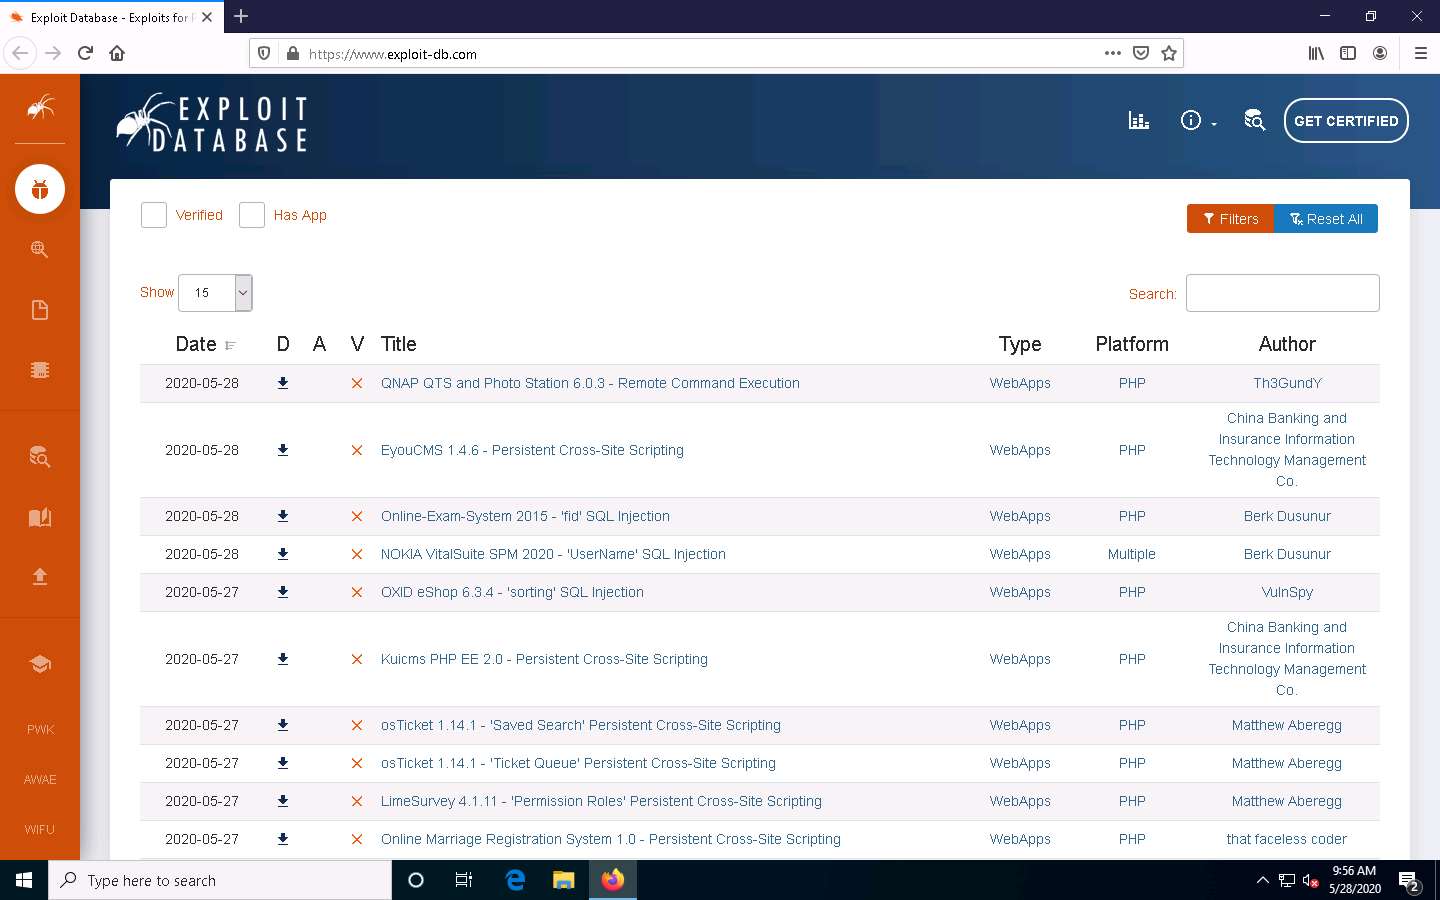Open author that faceless coder link
Screen dimensions: 1440x900
coord(1287,839)
